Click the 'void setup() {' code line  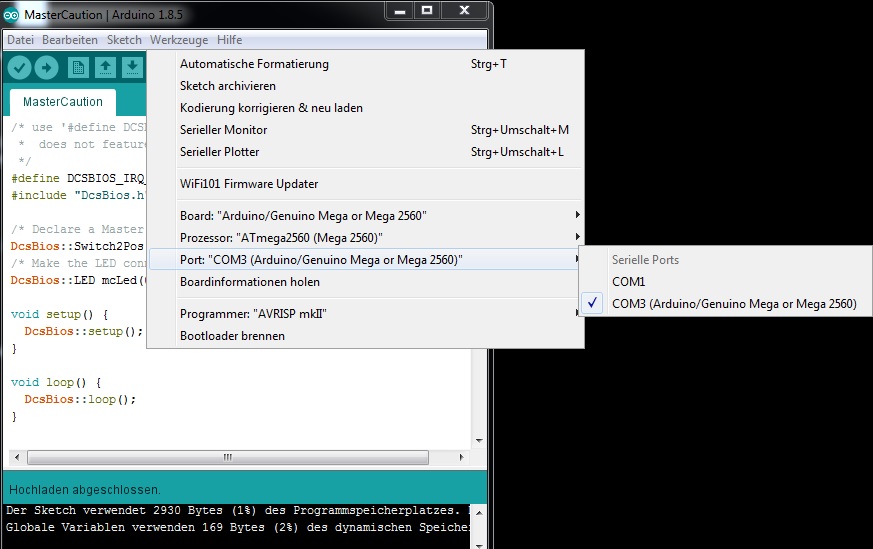[59, 314]
